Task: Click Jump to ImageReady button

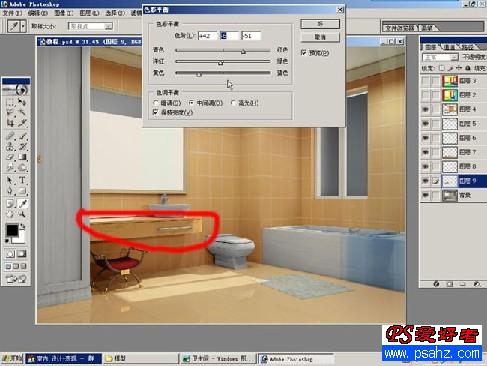Action: coord(16,279)
